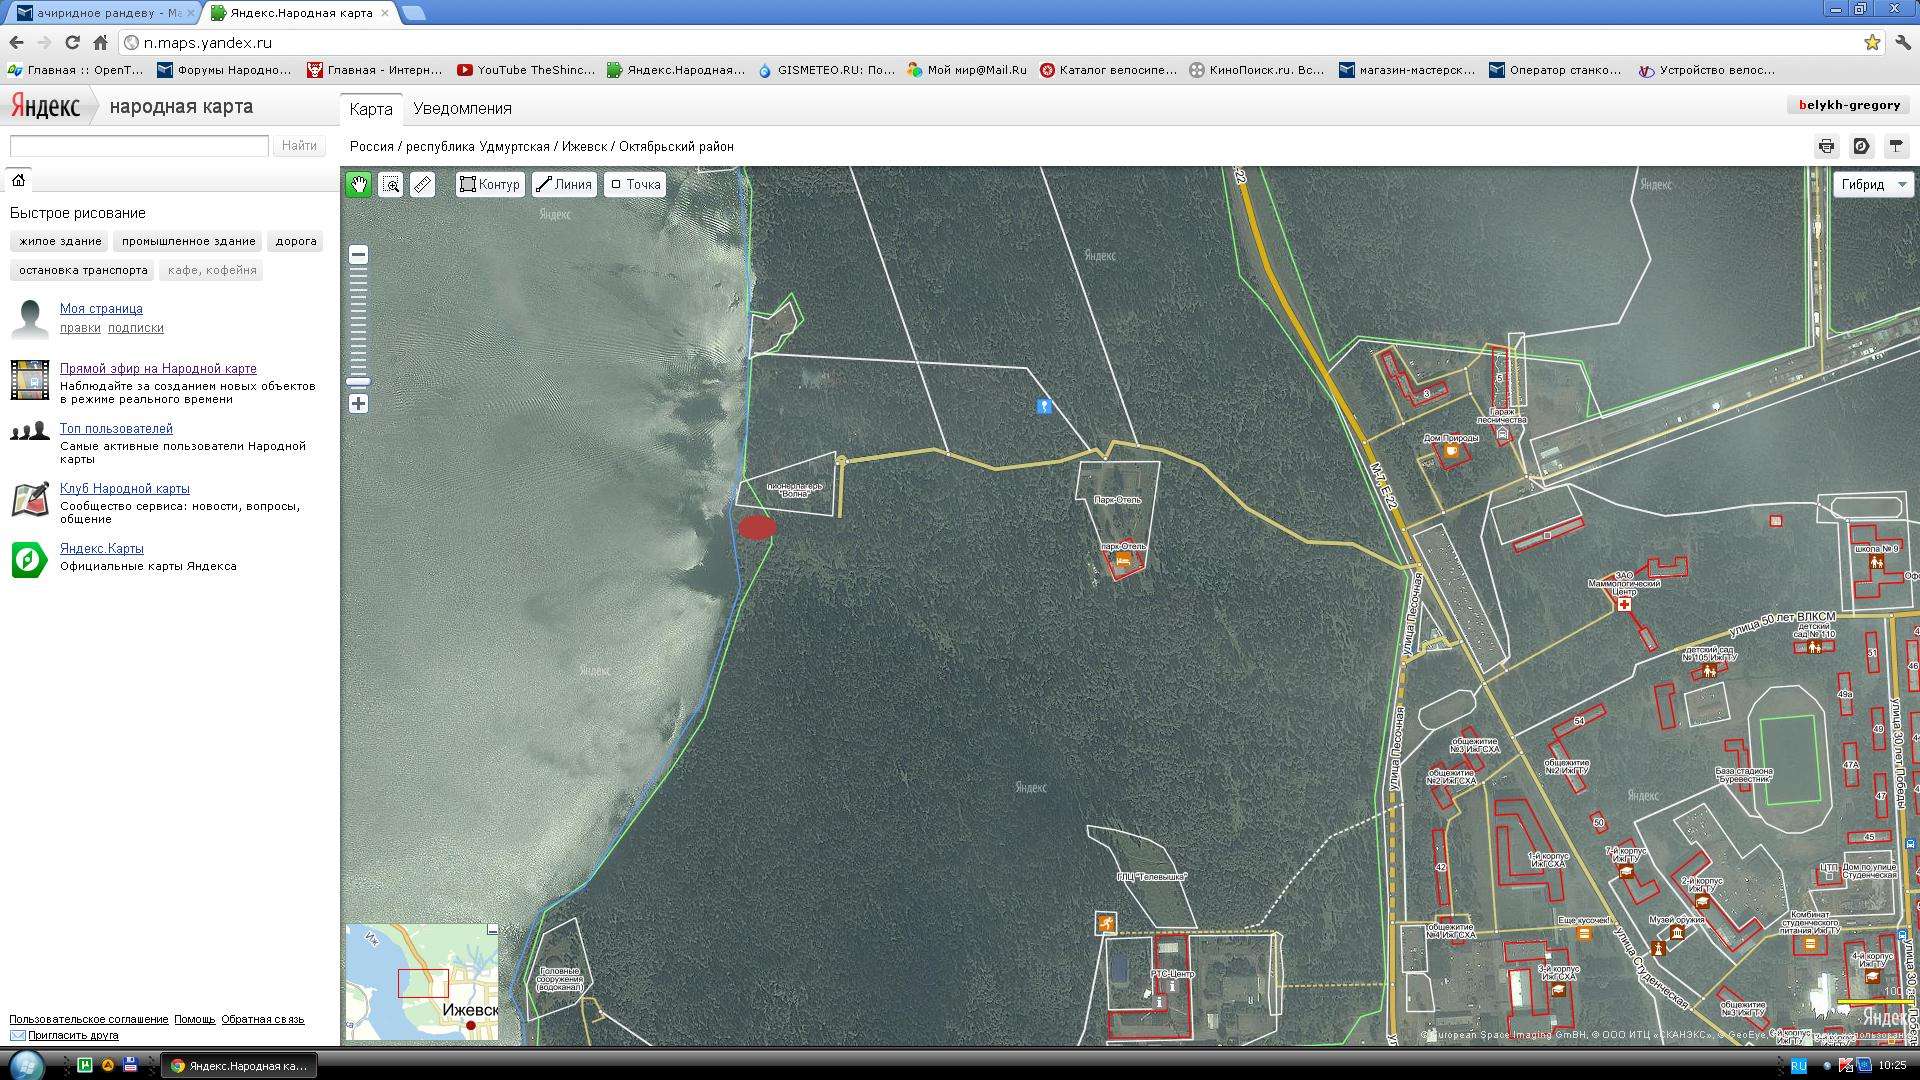Toggle the Линия drawing mode
Image resolution: width=1920 pixels, height=1080 pixels.
pyautogui.click(x=564, y=185)
